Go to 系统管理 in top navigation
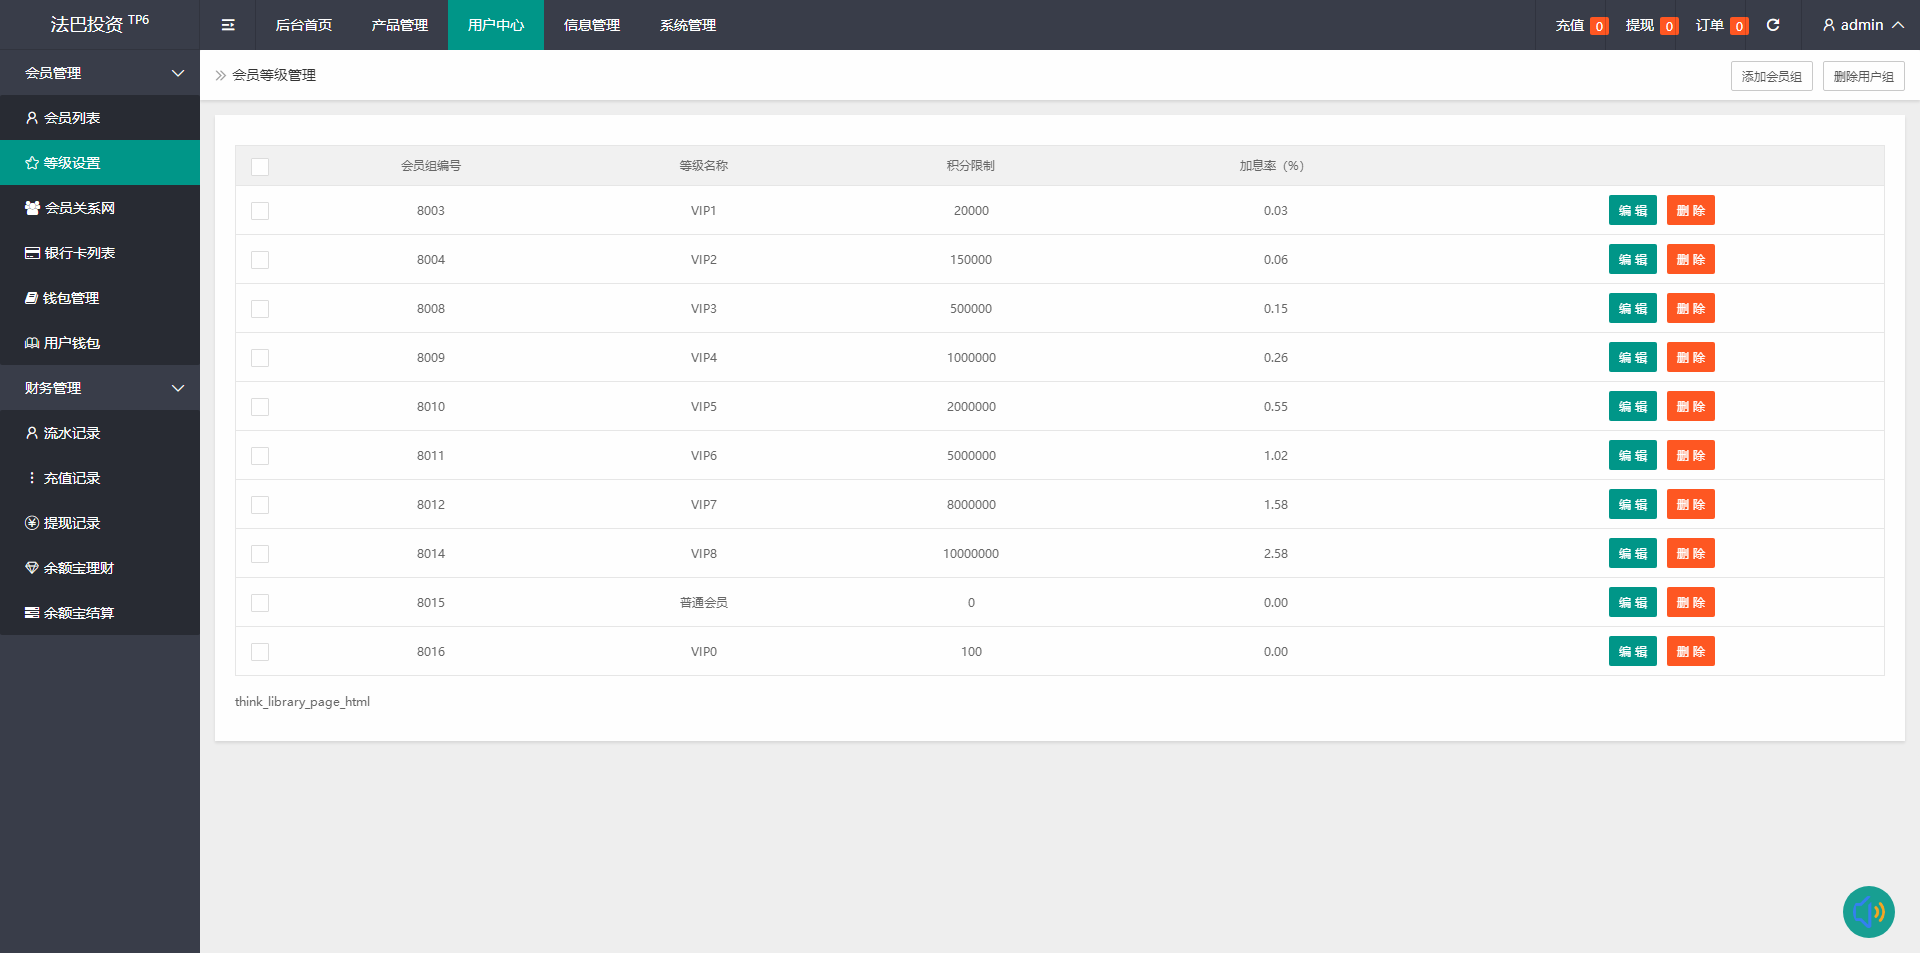The width and height of the screenshot is (1920, 953). [687, 25]
